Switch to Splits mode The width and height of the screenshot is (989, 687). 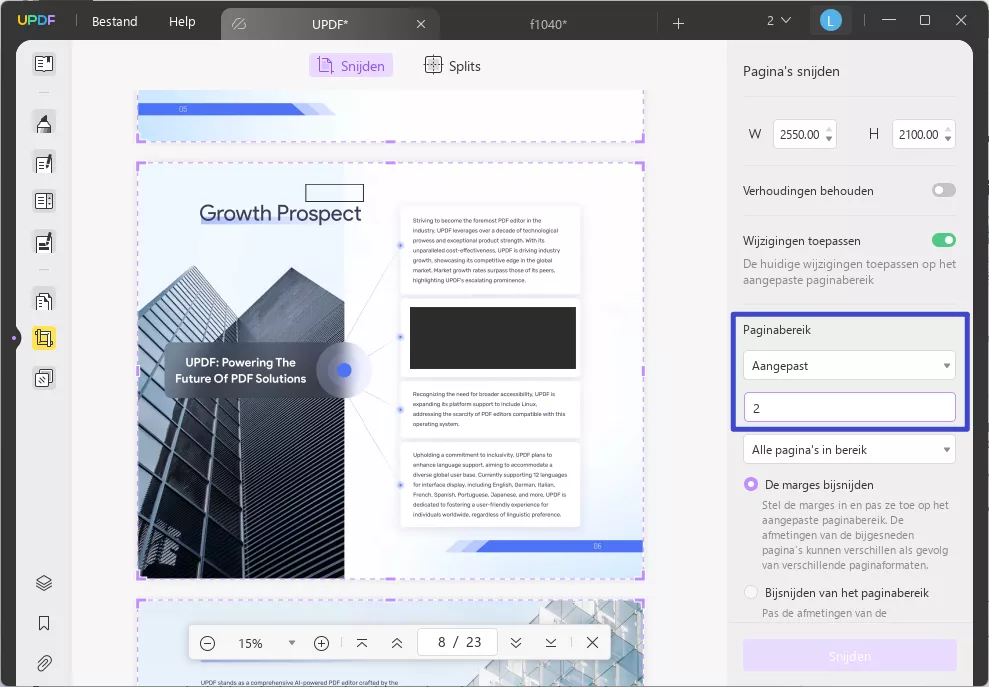pyautogui.click(x=451, y=65)
